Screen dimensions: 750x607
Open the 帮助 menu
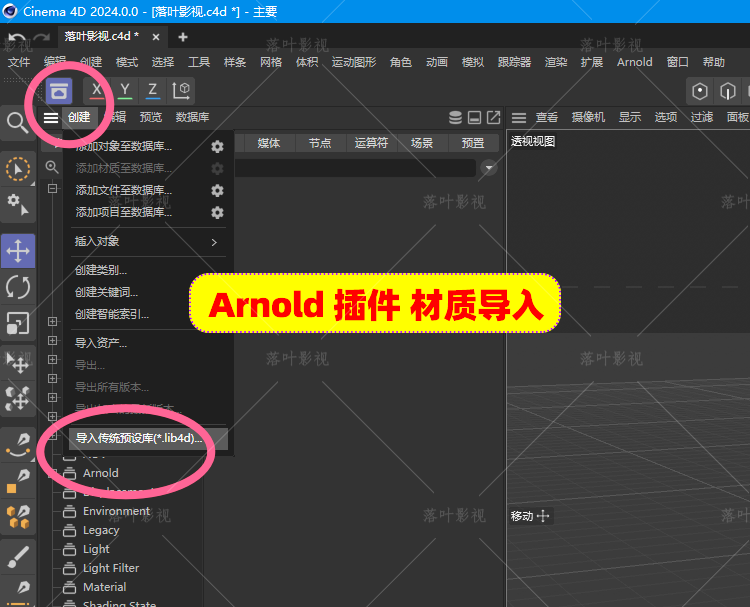(714, 62)
